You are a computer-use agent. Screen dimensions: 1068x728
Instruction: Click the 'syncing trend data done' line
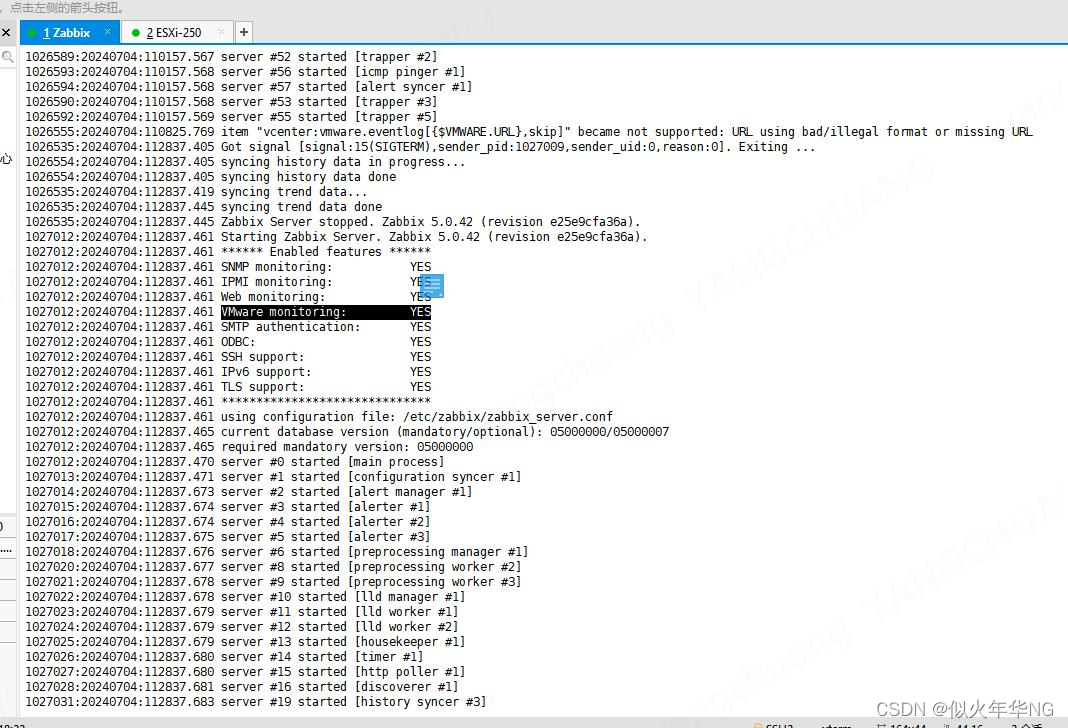[x=204, y=207]
